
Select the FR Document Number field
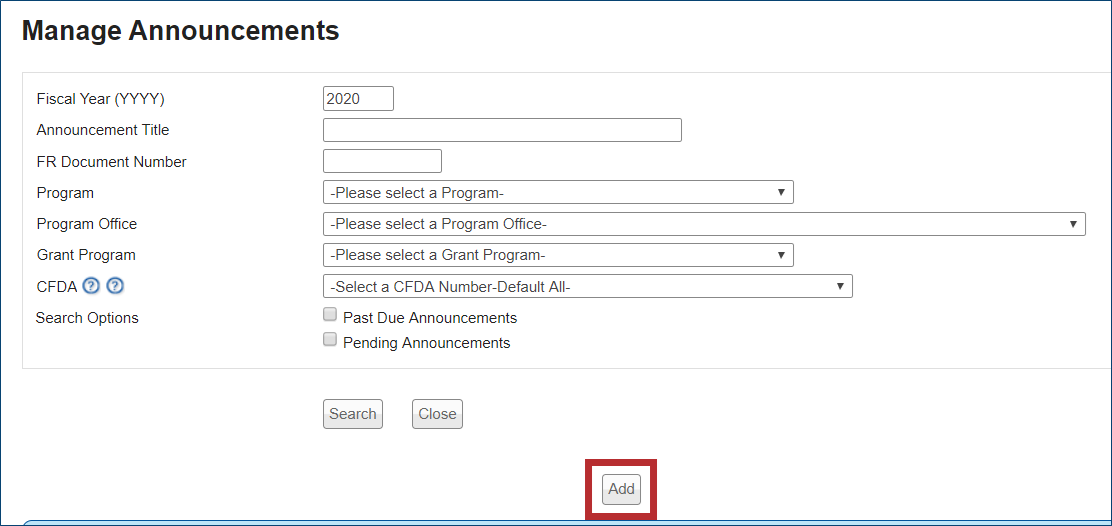(x=382, y=161)
